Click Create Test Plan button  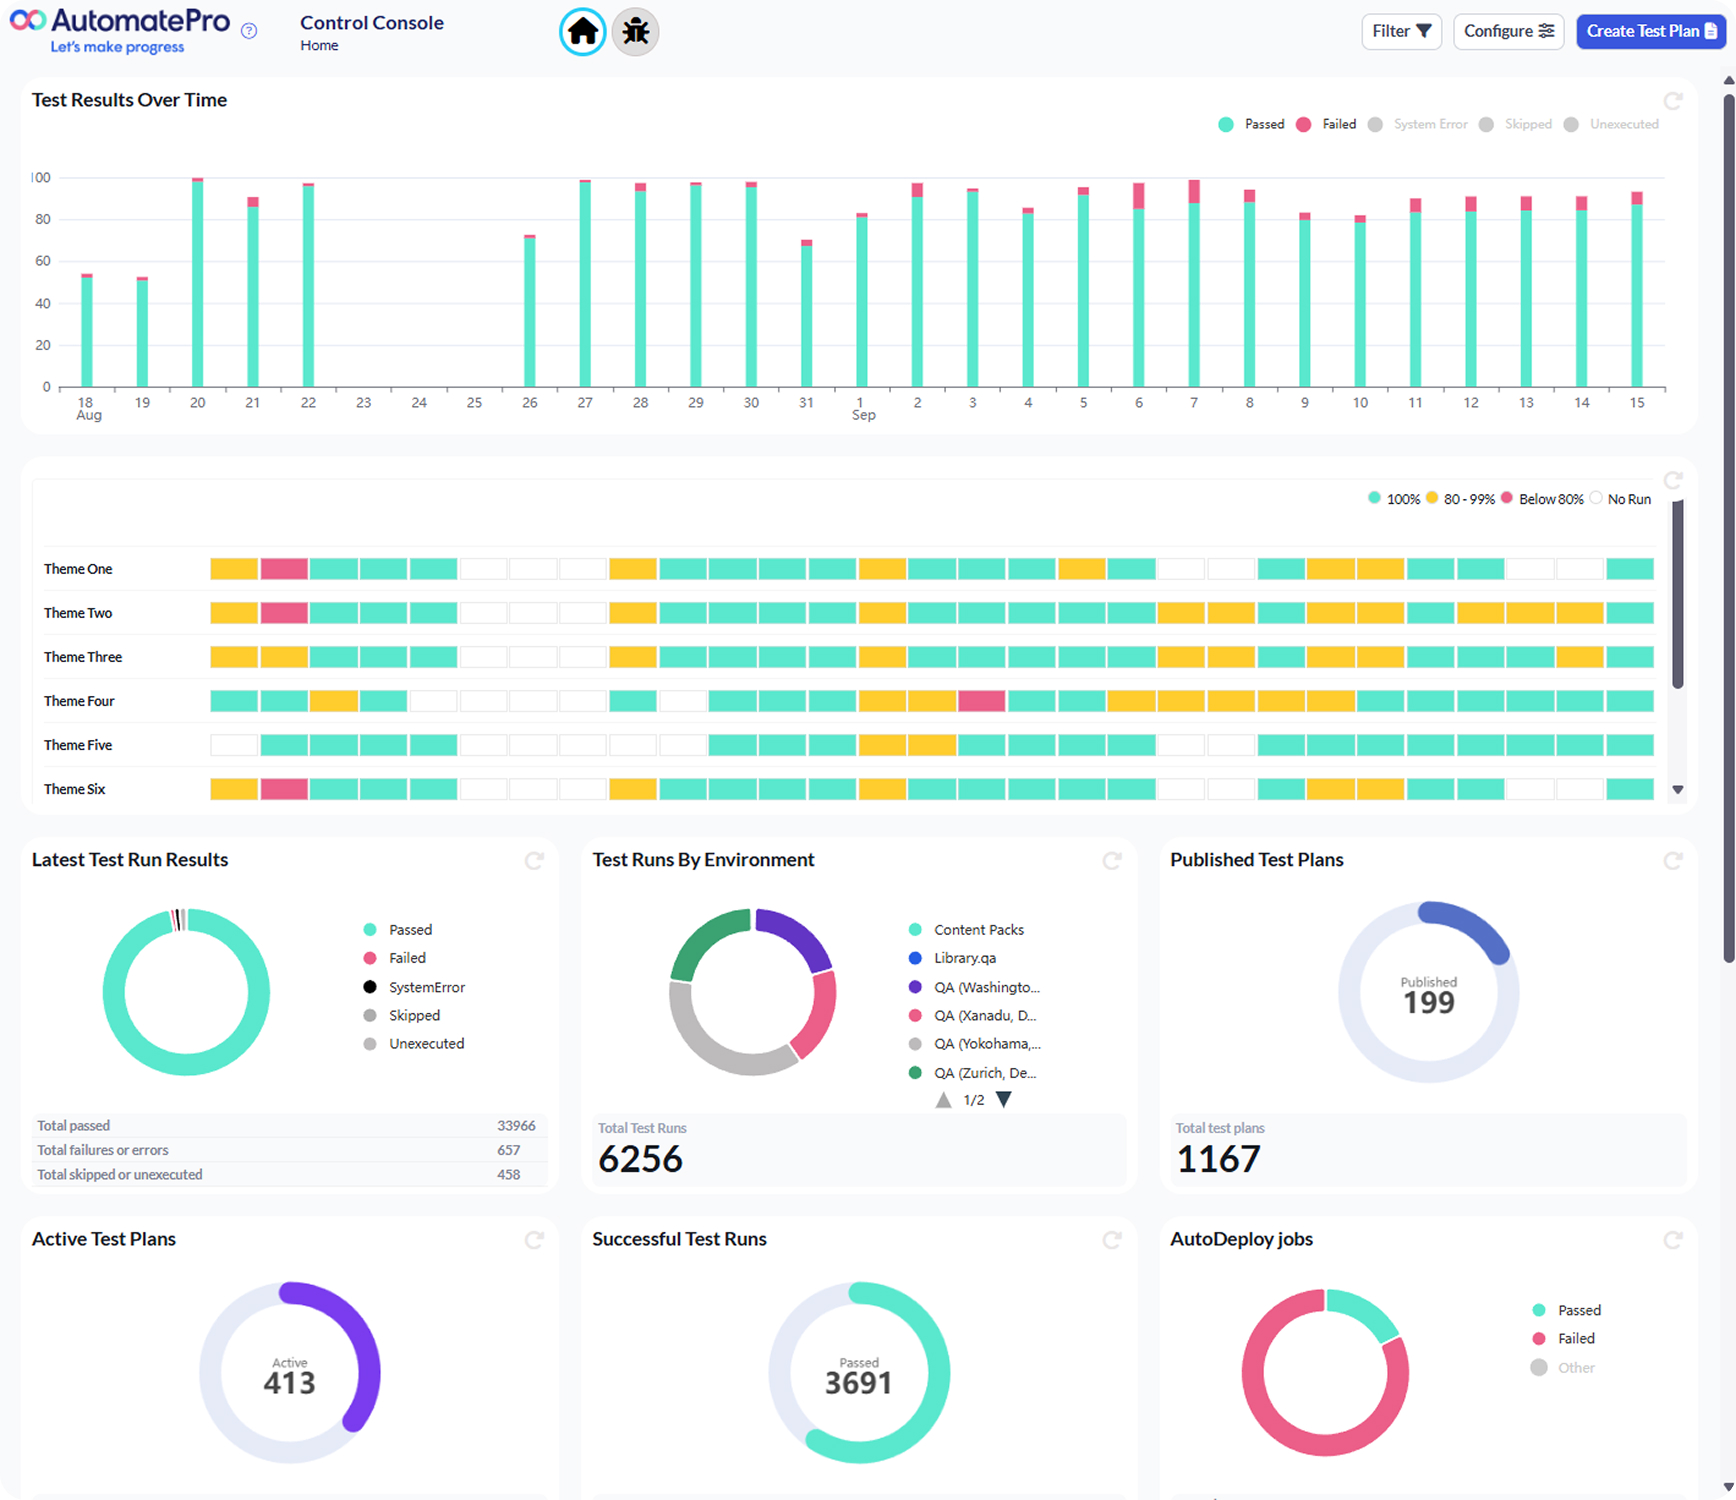point(1650,31)
